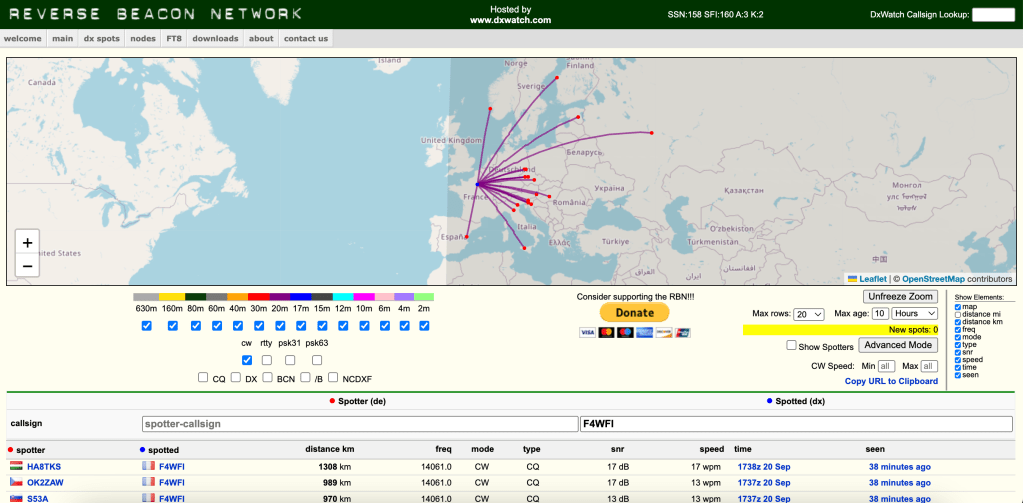Viewport: 1023px width, 503px height.
Task: Enable the Show Spotters checkbox
Action: click(x=792, y=346)
